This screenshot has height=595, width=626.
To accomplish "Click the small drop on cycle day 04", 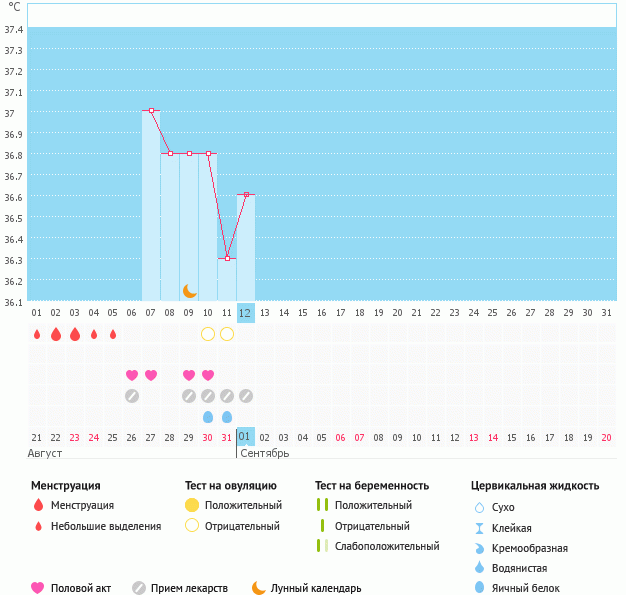I will click(x=94, y=334).
